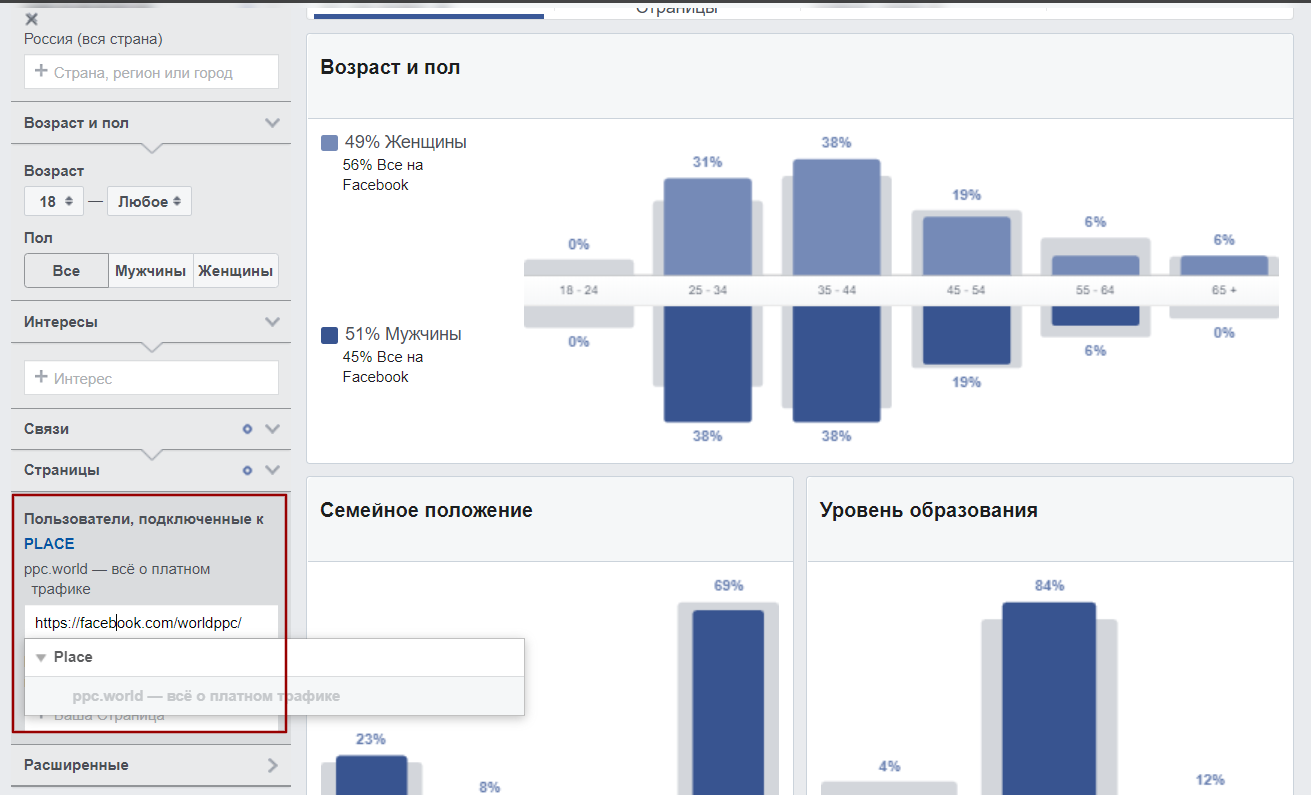Click the 55 - 64 age axis label
The width and height of the screenshot is (1311, 795).
pos(1095,290)
